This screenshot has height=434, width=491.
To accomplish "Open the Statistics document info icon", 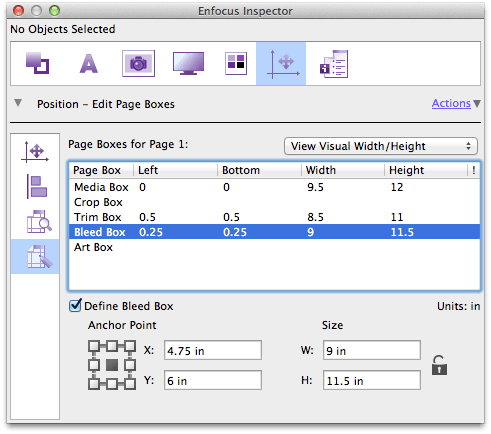I will tap(334, 64).
